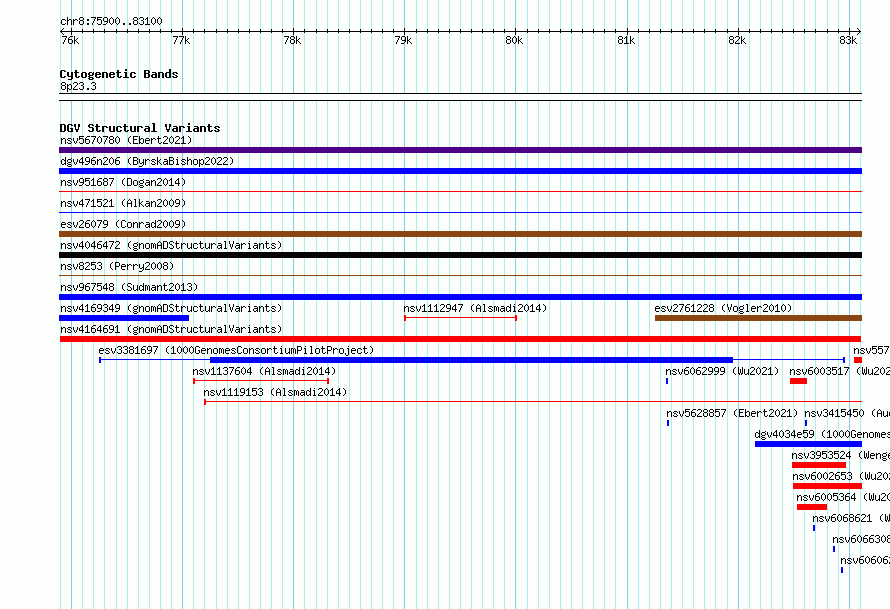Click the 79k ruler position label
The image size is (890, 609).
[403, 40]
